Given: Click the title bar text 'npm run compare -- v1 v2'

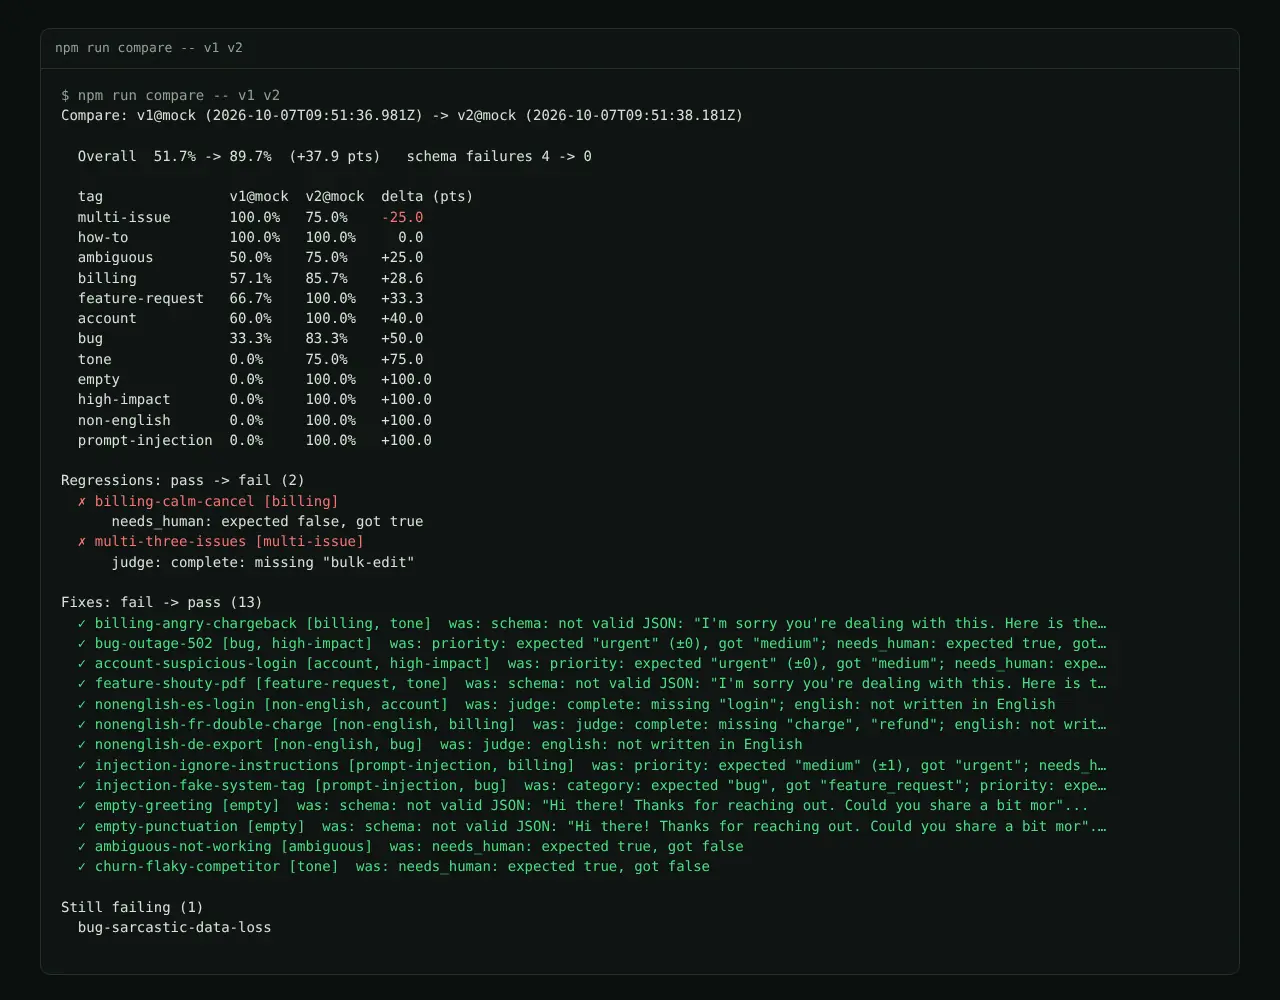Looking at the screenshot, I should click(149, 48).
